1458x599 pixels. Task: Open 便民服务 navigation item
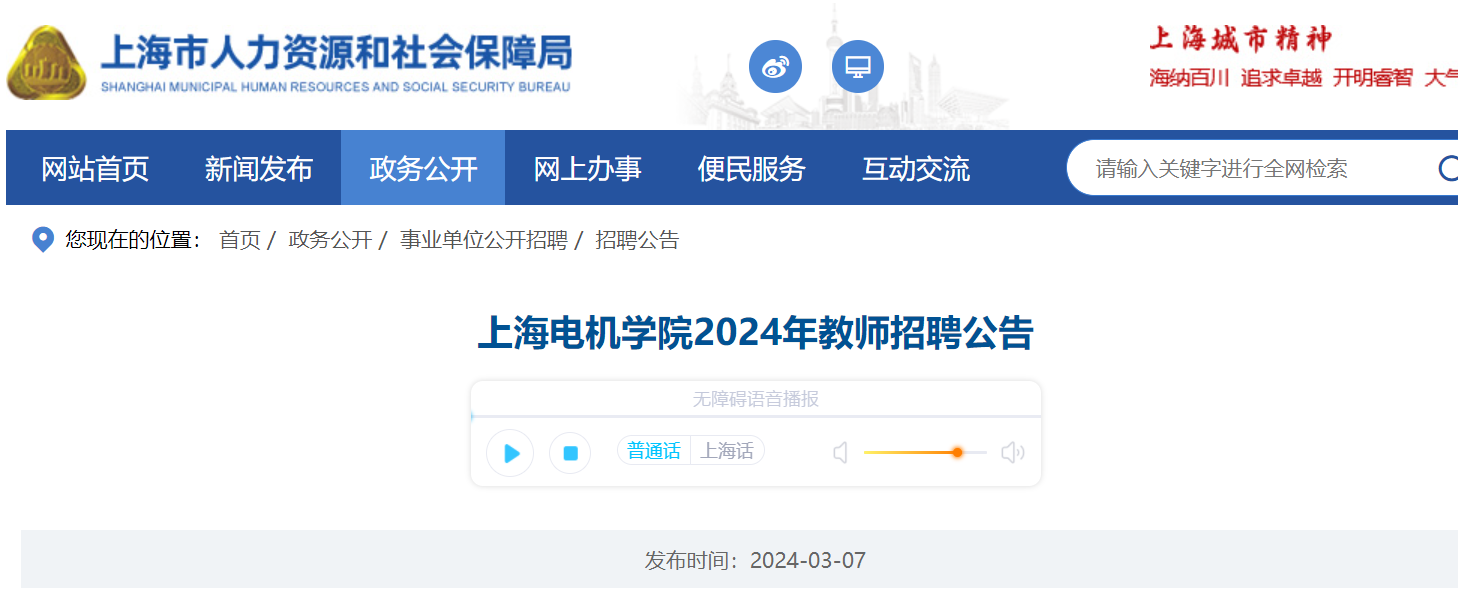pos(751,168)
